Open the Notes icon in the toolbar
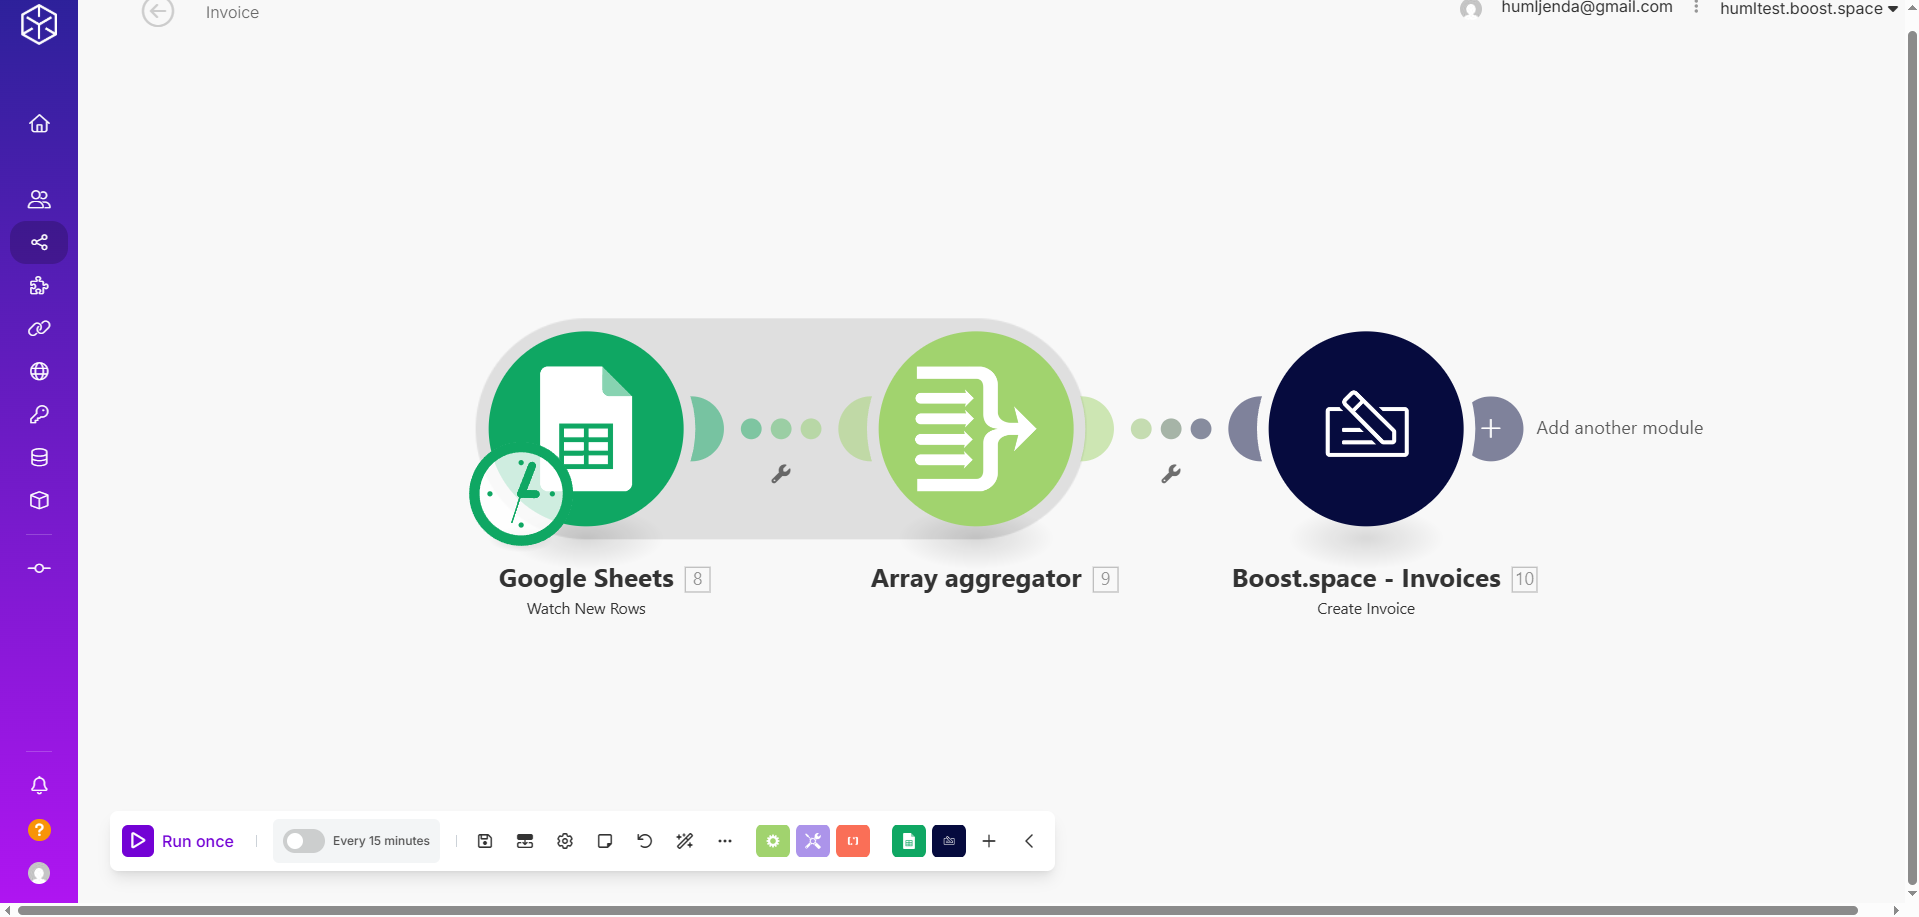1919x917 pixels. [605, 841]
